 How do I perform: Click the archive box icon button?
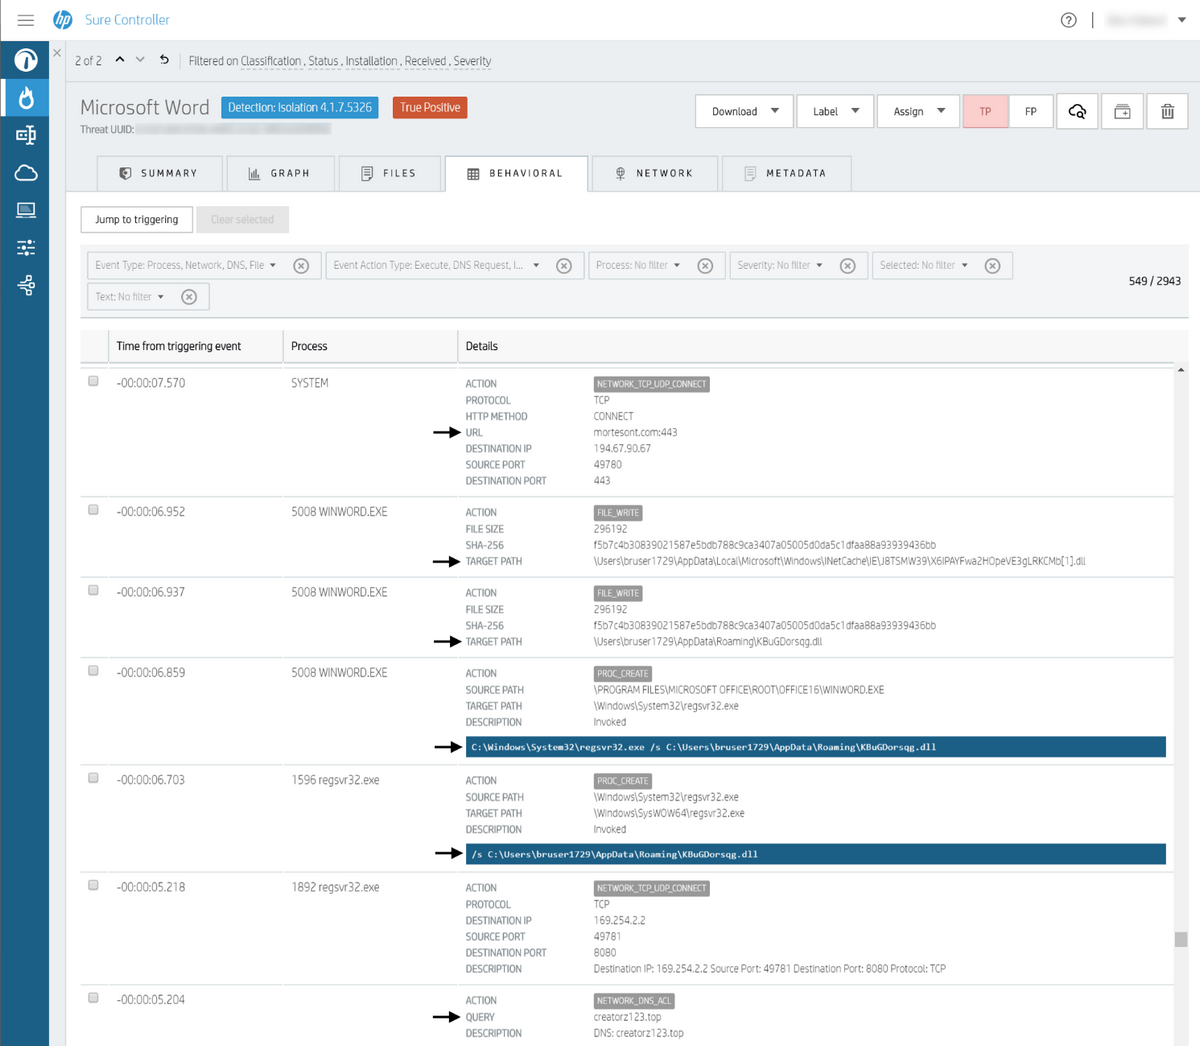coord(1122,111)
